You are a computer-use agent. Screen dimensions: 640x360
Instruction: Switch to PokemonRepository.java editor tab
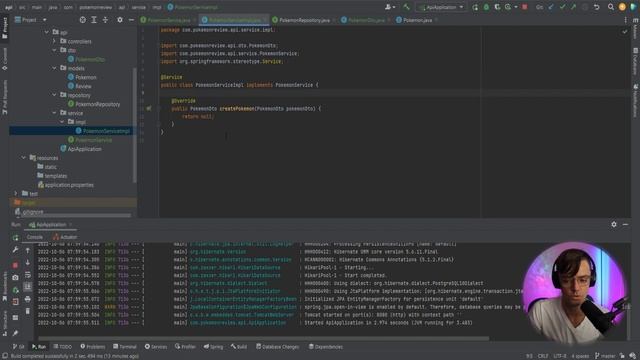click(304, 20)
